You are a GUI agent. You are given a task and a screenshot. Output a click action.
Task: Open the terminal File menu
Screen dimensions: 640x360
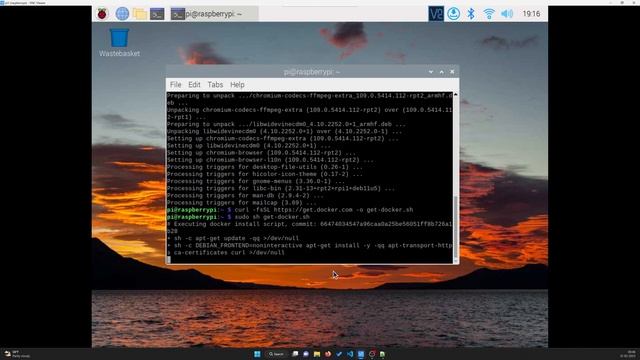click(176, 84)
